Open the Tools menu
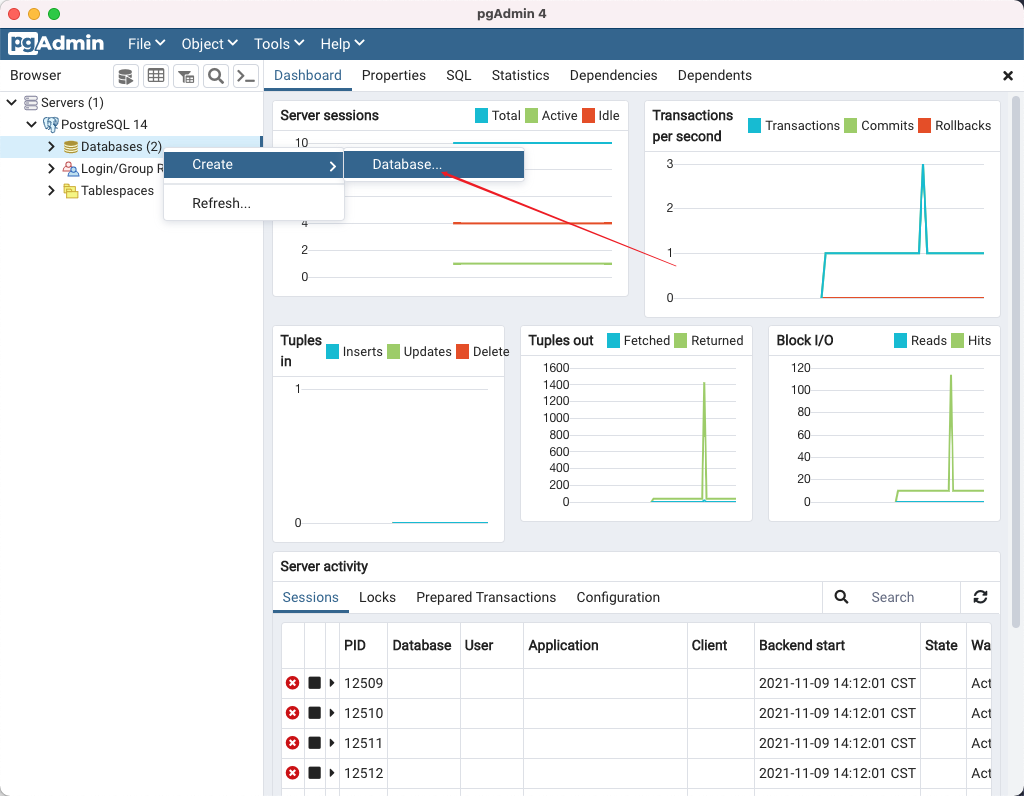1024x796 pixels. [279, 44]
